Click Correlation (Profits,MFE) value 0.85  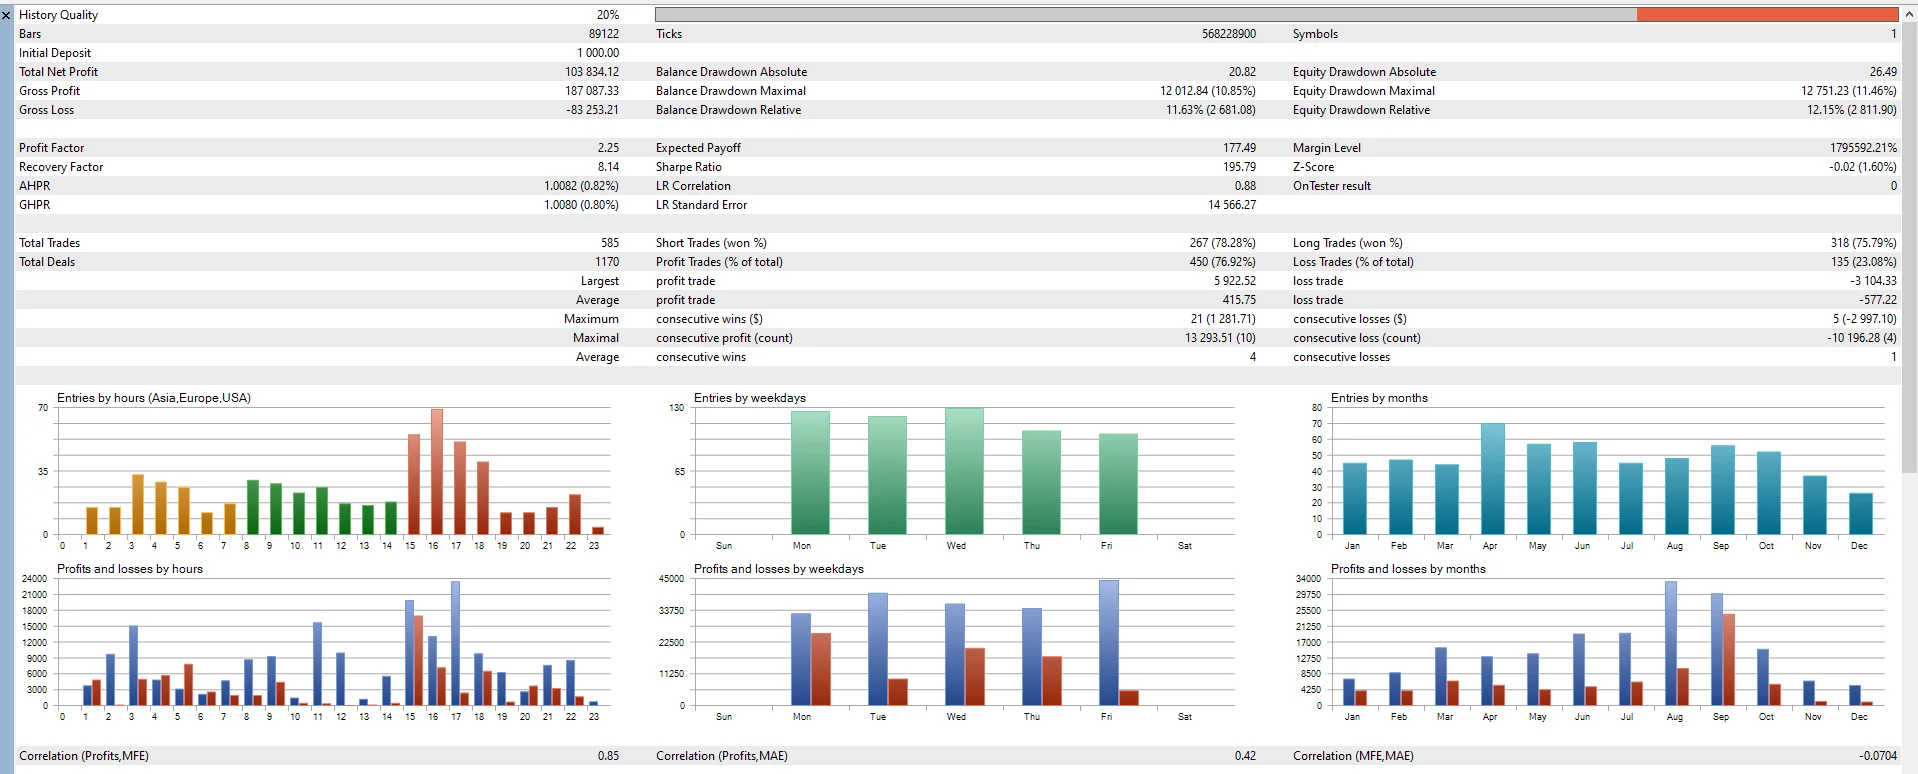pyautogui.click(x=608, y=756)
